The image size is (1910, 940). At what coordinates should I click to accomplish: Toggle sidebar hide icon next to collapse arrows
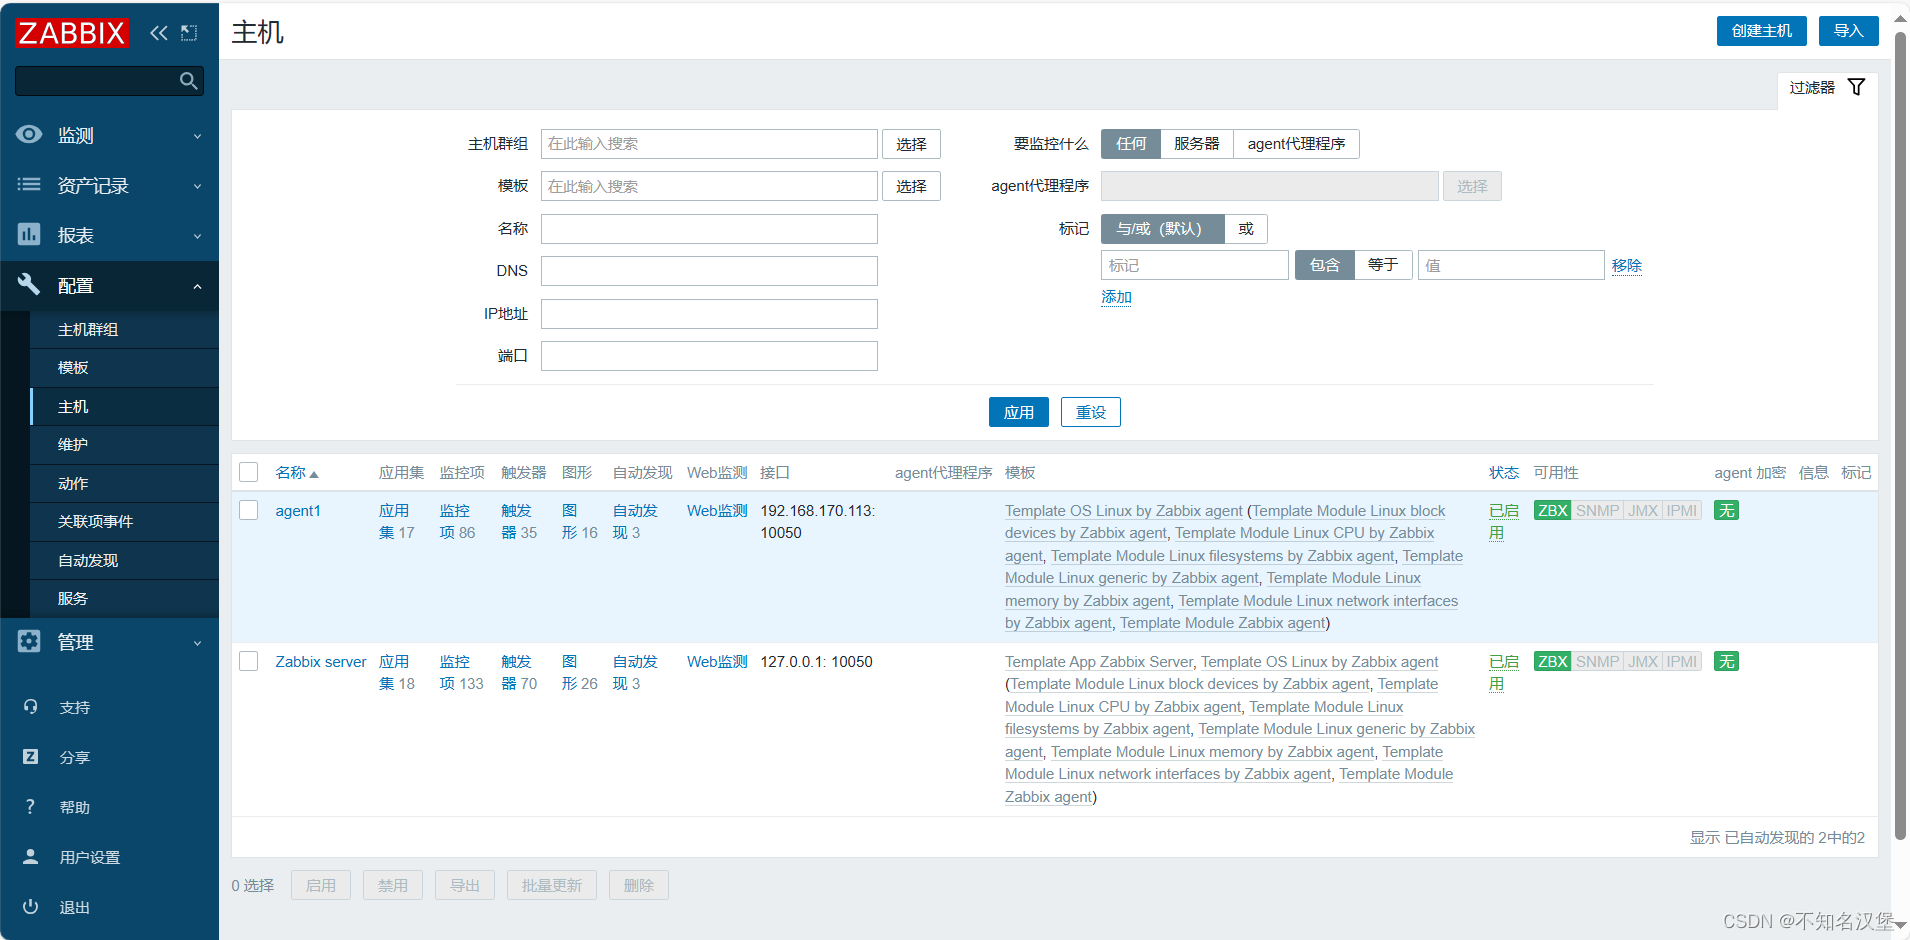[x=189, y=33]
